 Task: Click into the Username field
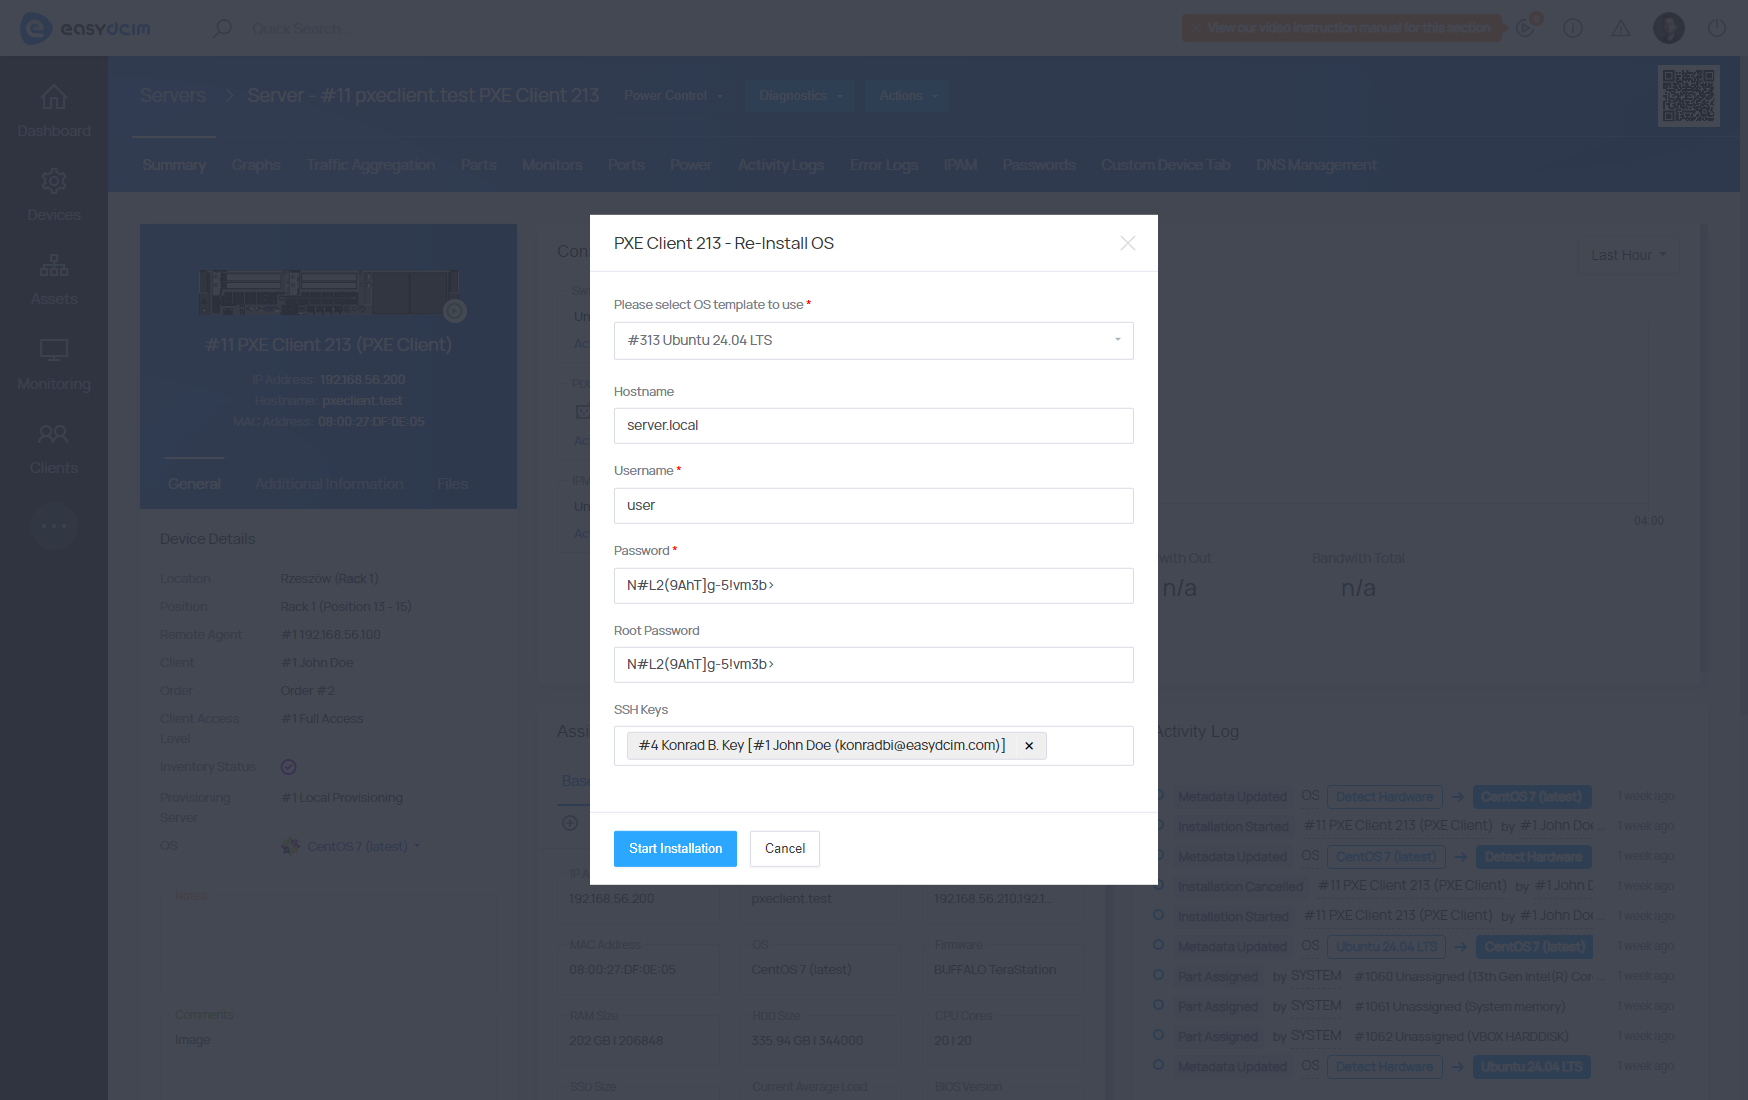tap(874, 505)
